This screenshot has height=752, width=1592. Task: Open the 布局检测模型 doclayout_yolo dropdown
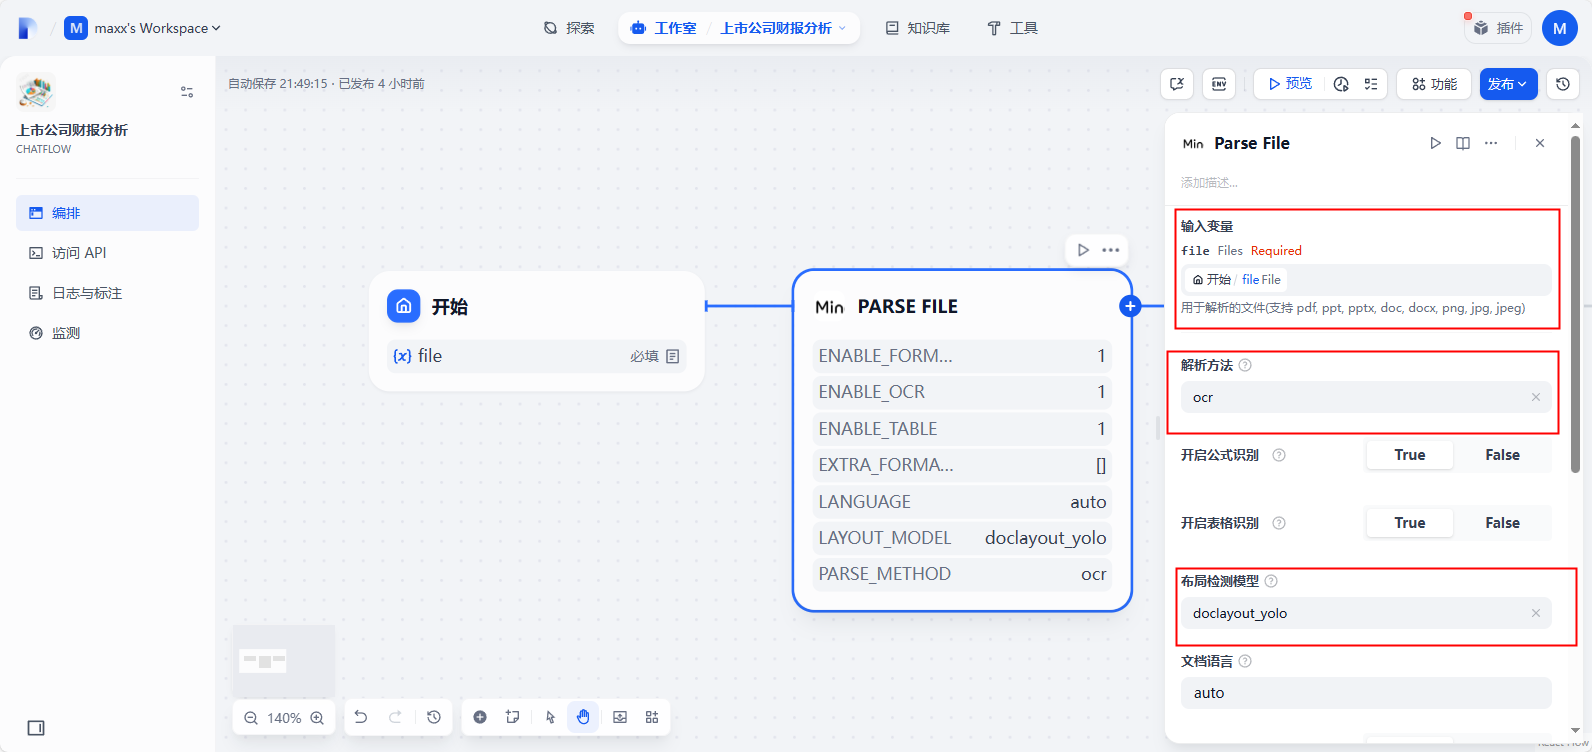tap(1366, 614)
